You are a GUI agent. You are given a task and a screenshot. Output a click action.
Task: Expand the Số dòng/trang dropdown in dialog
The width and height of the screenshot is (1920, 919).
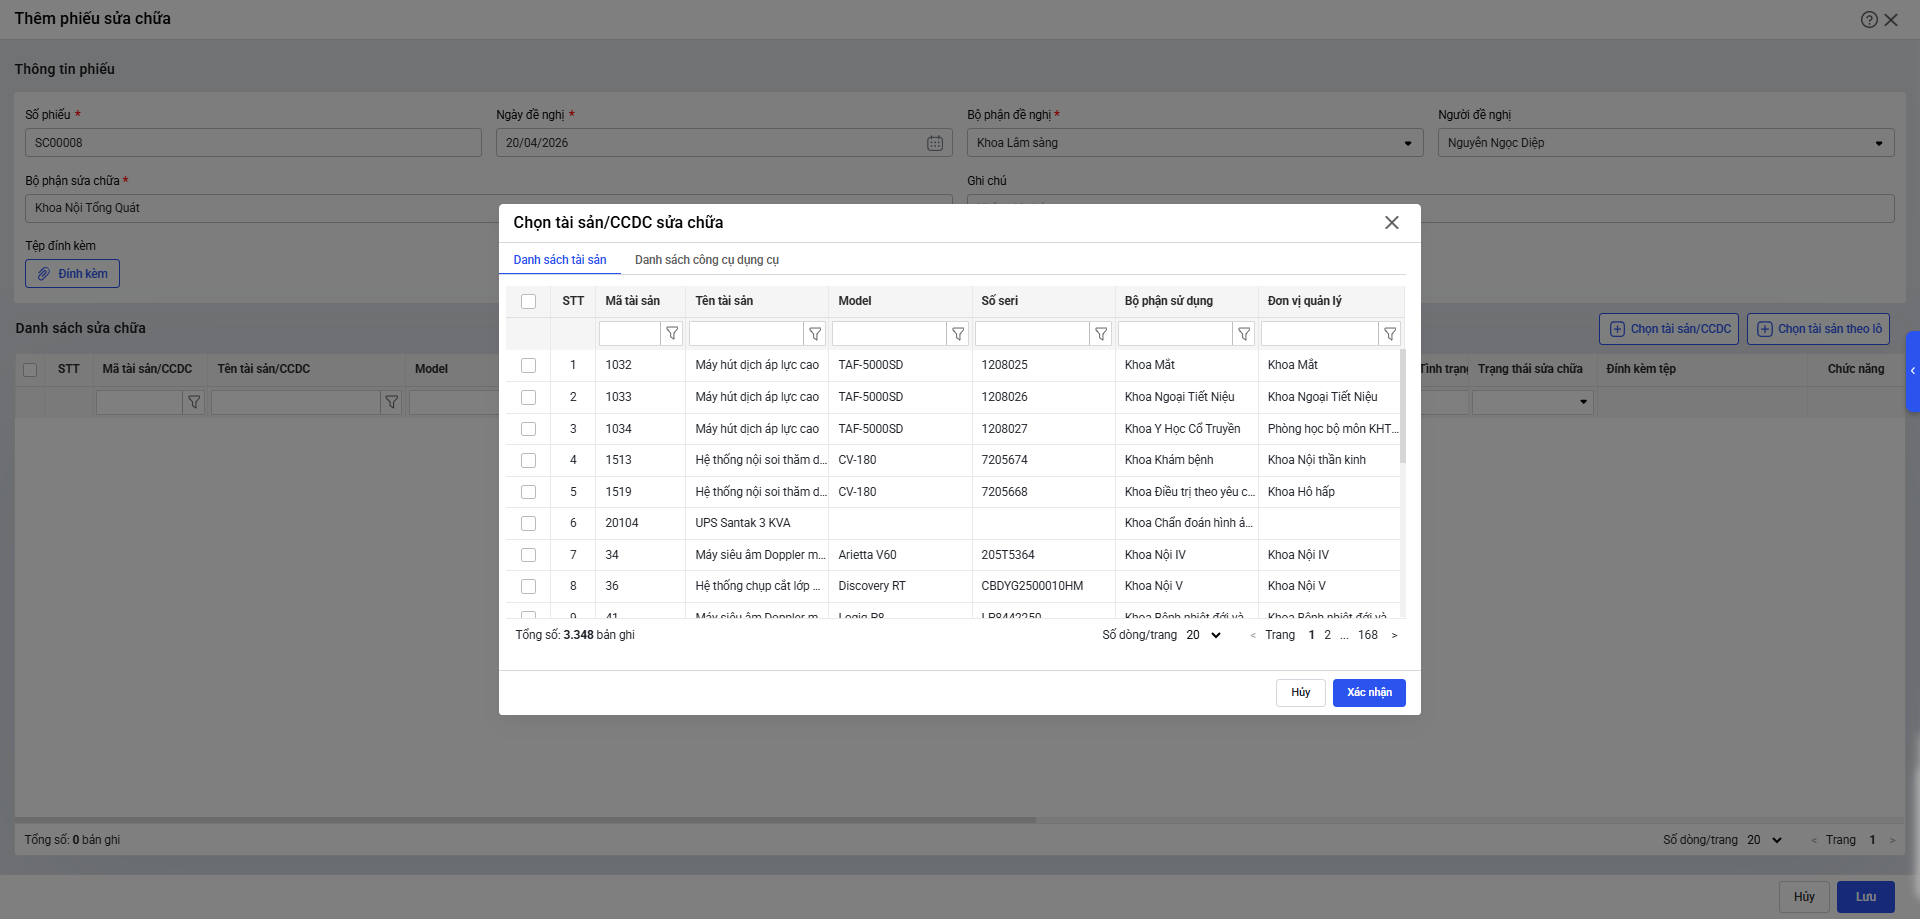click(1204, 635)
